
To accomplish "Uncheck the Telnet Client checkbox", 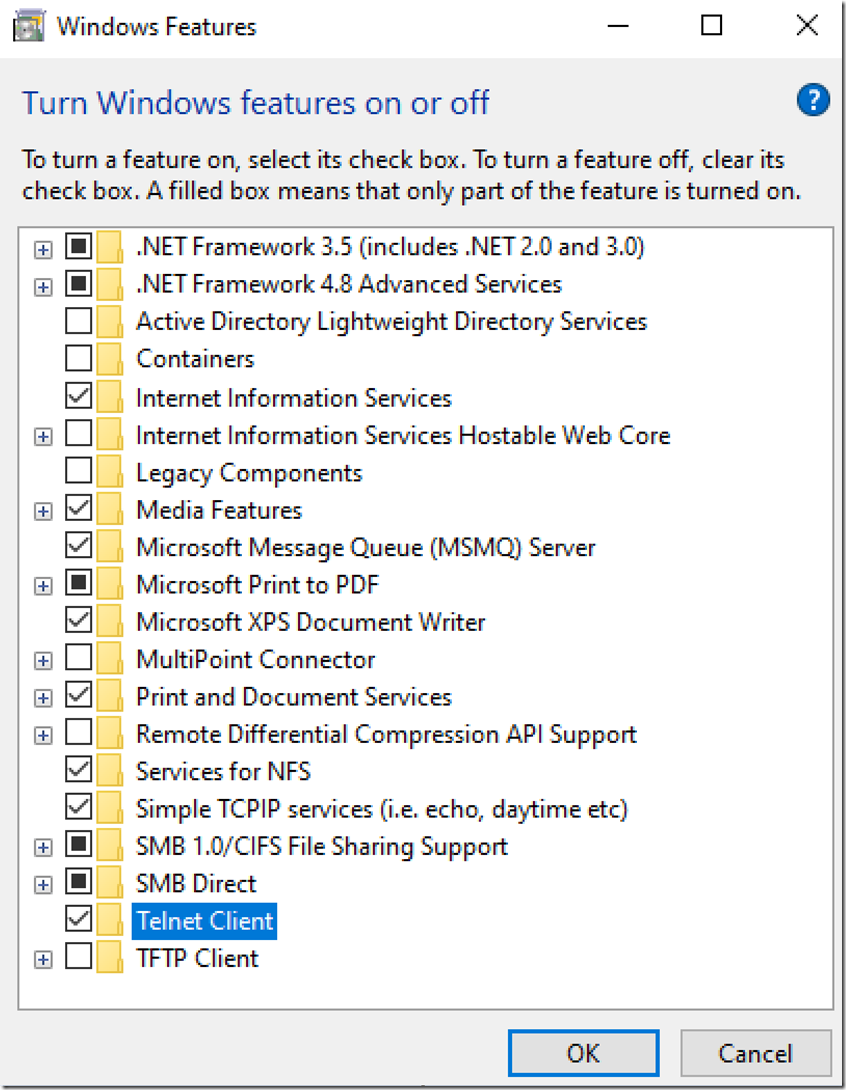I will point(79,920).
